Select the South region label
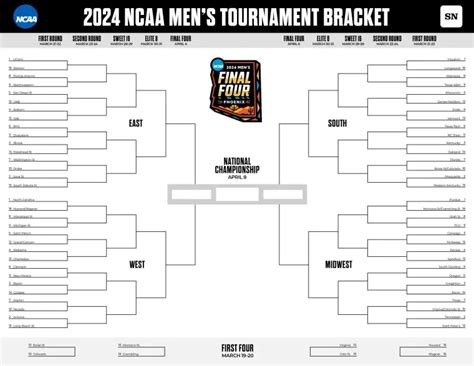 (x=337, y=123)
